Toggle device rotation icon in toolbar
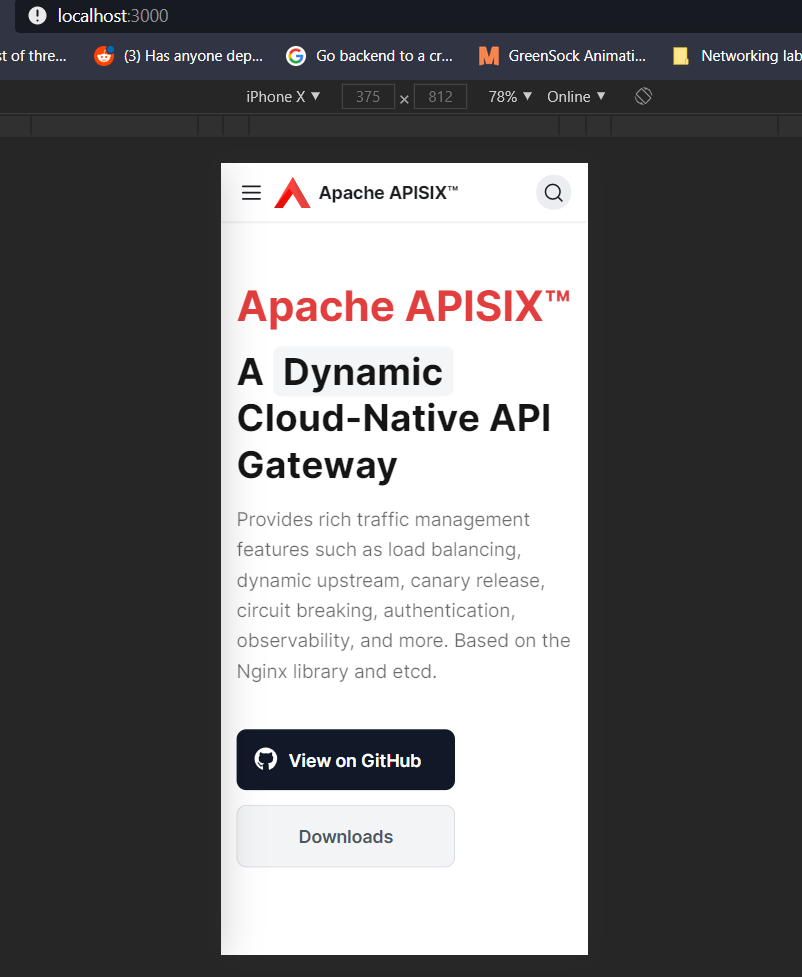Image resolution: width=802 pixels, height=977 pixels. click(643, 97)
